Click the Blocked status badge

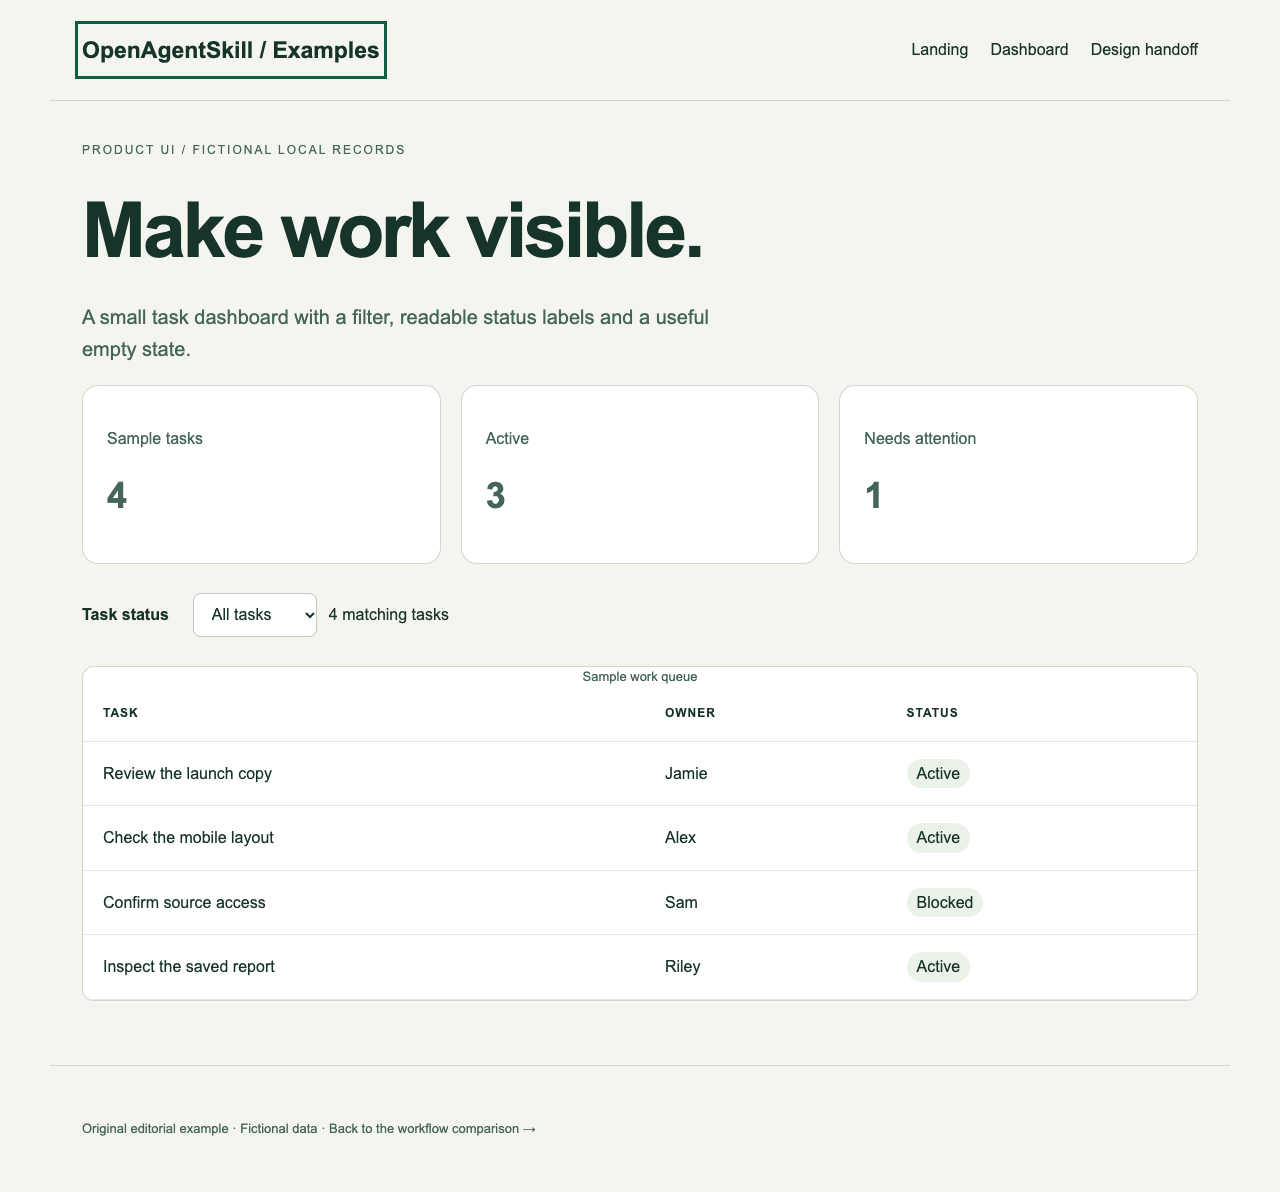click(945, 903)
